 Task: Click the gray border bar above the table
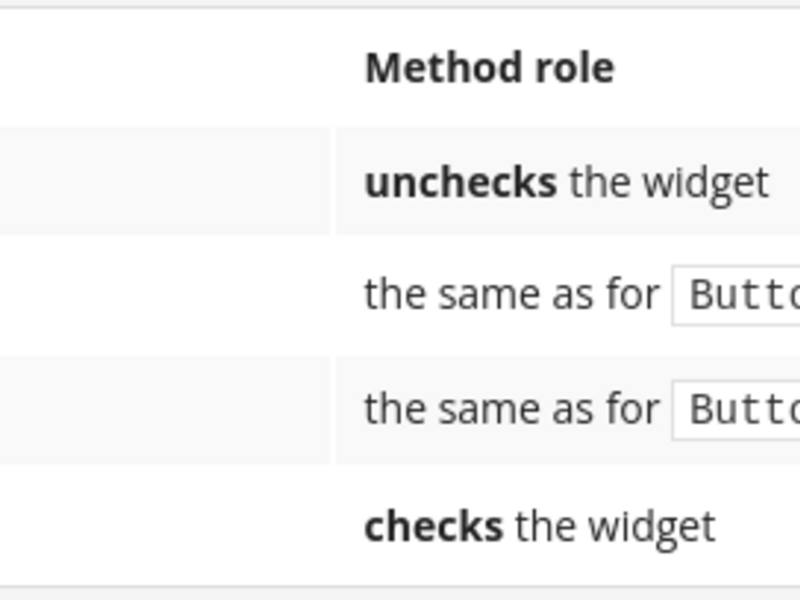click(400, 4)
